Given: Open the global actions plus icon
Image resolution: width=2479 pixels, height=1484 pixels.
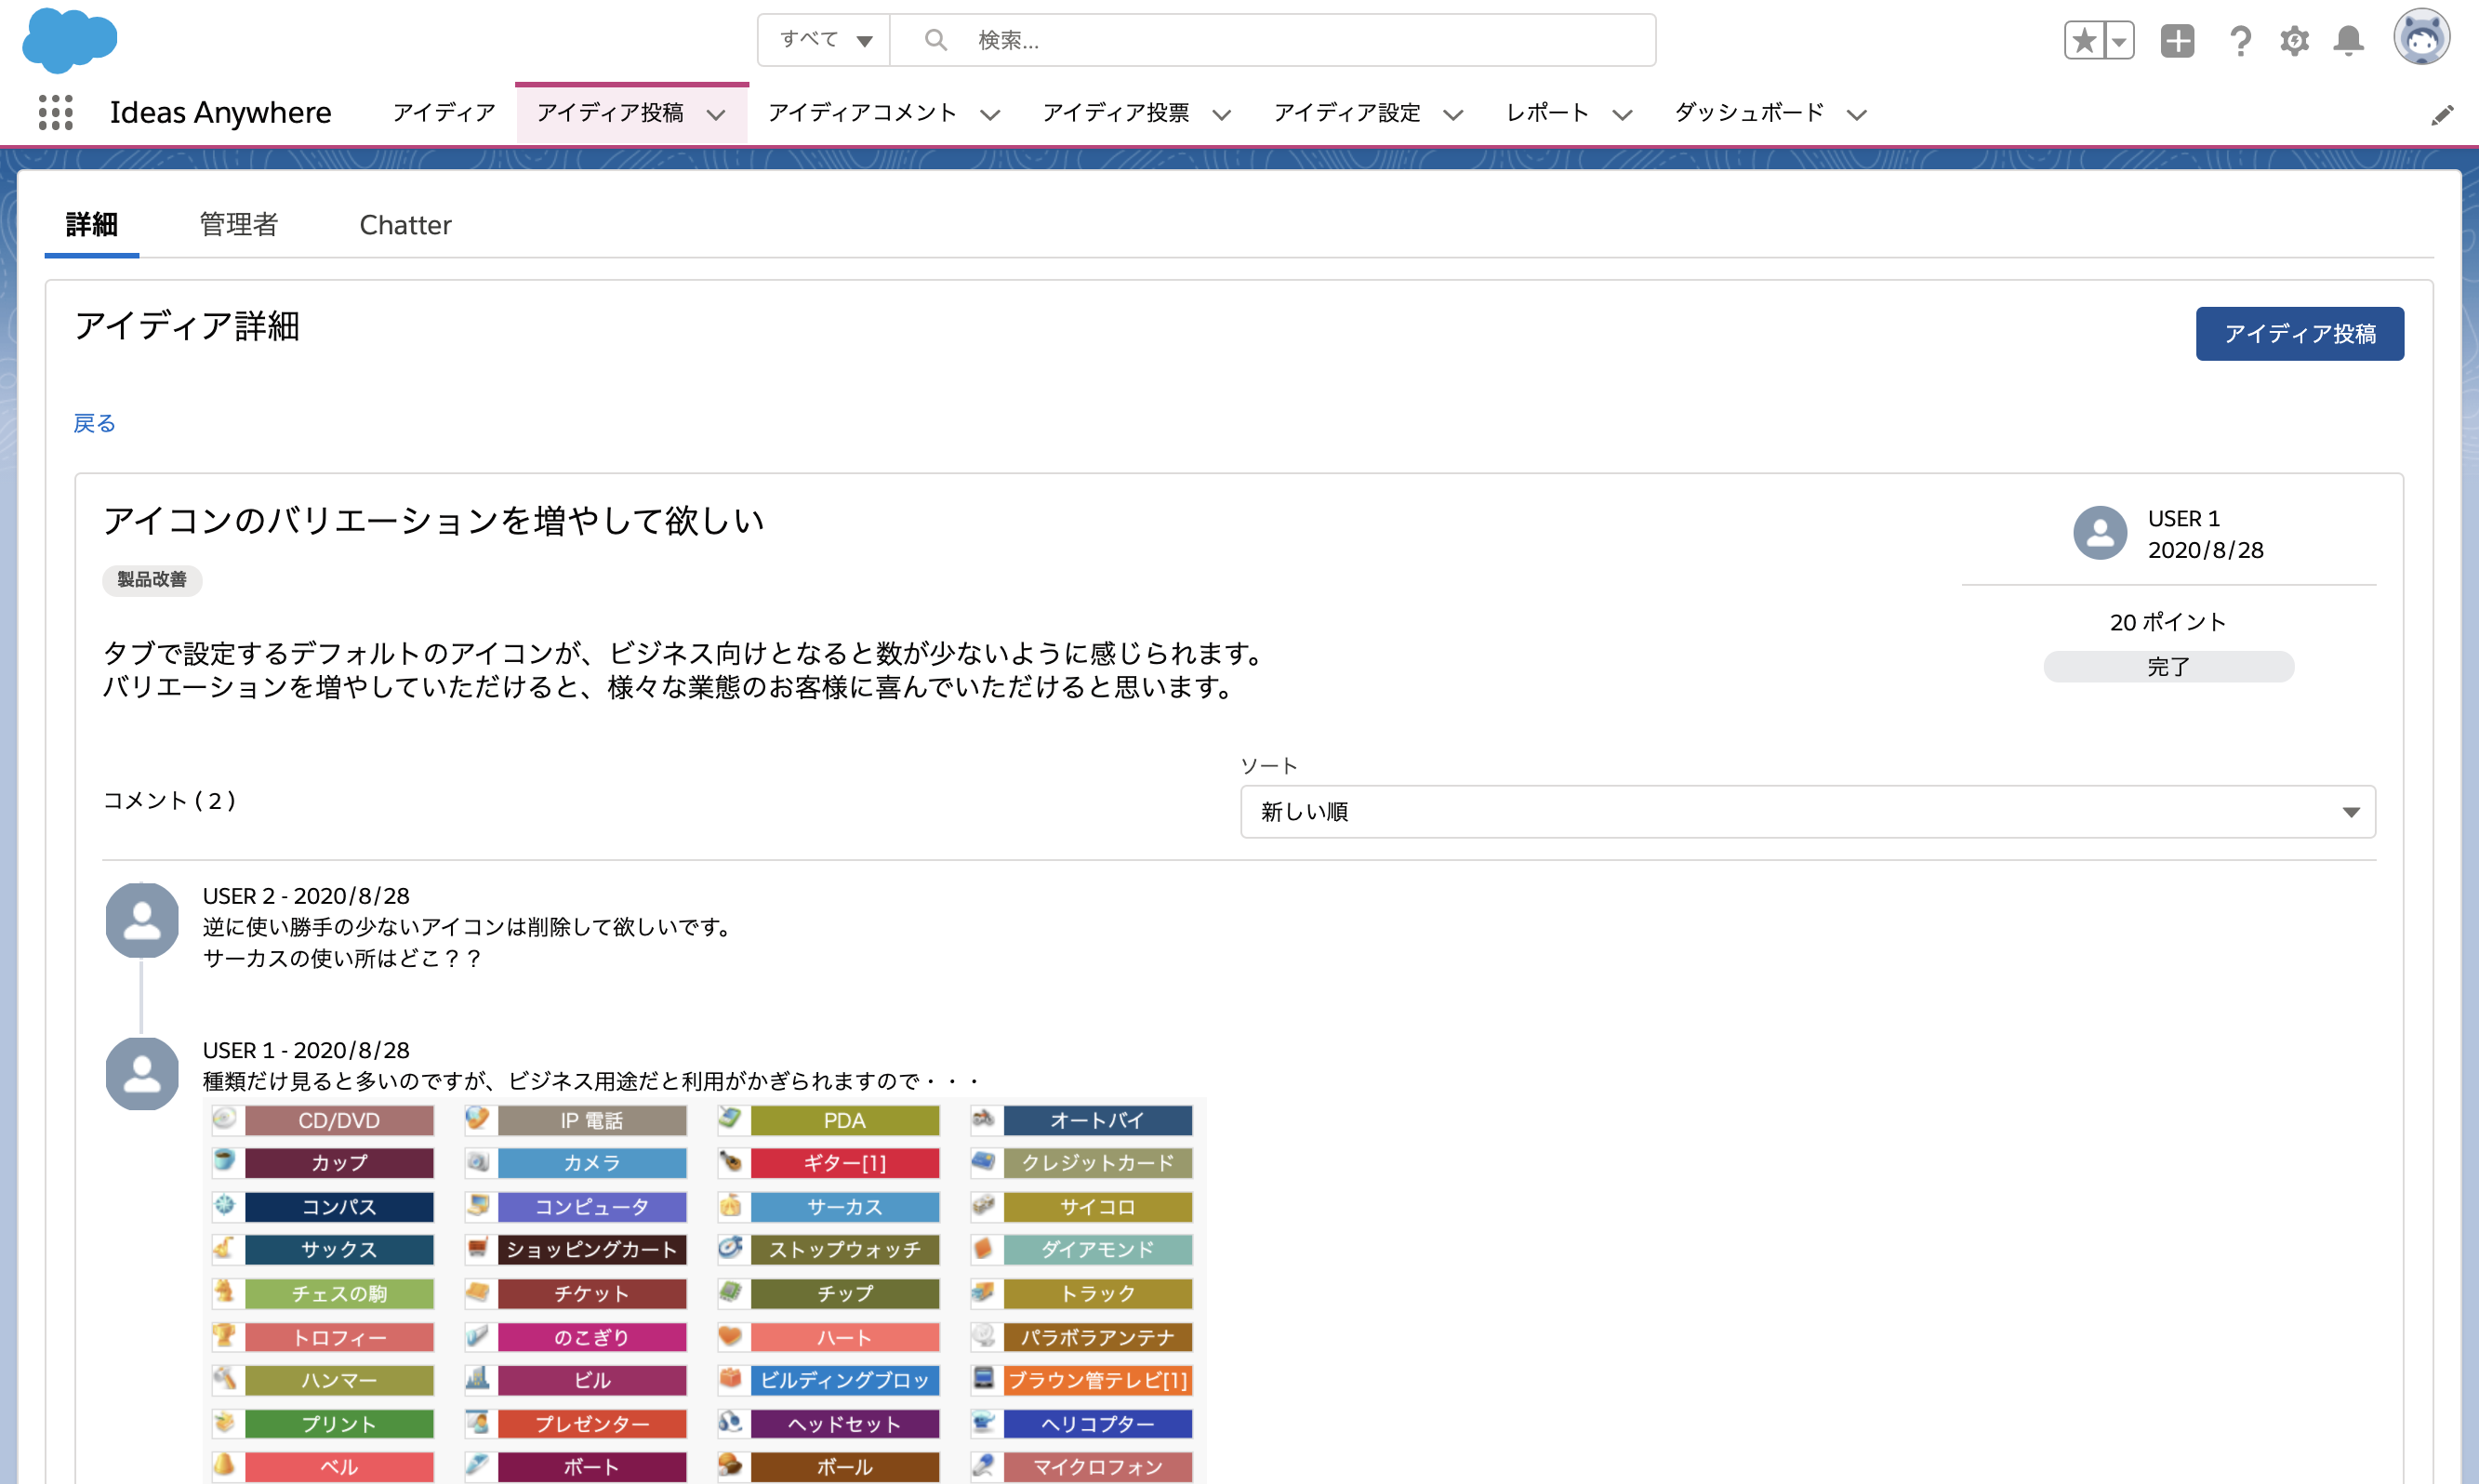Looking at the screenshot, I should tap(2177, 41).
